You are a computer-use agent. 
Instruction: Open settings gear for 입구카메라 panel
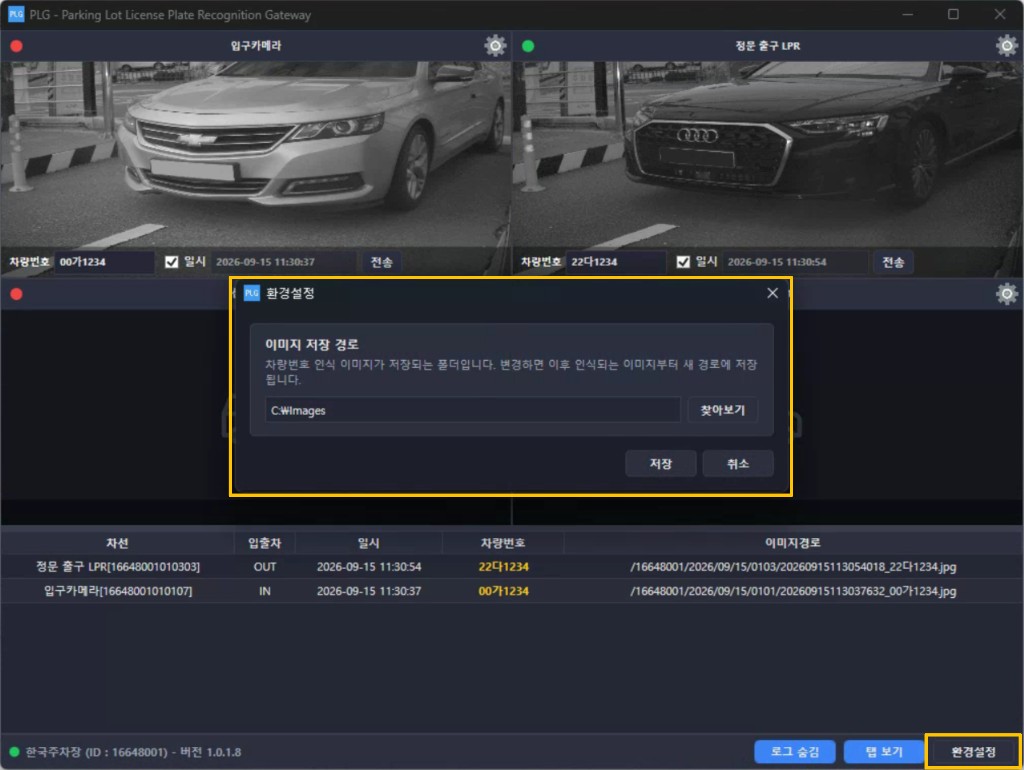[x=495, y=46]
